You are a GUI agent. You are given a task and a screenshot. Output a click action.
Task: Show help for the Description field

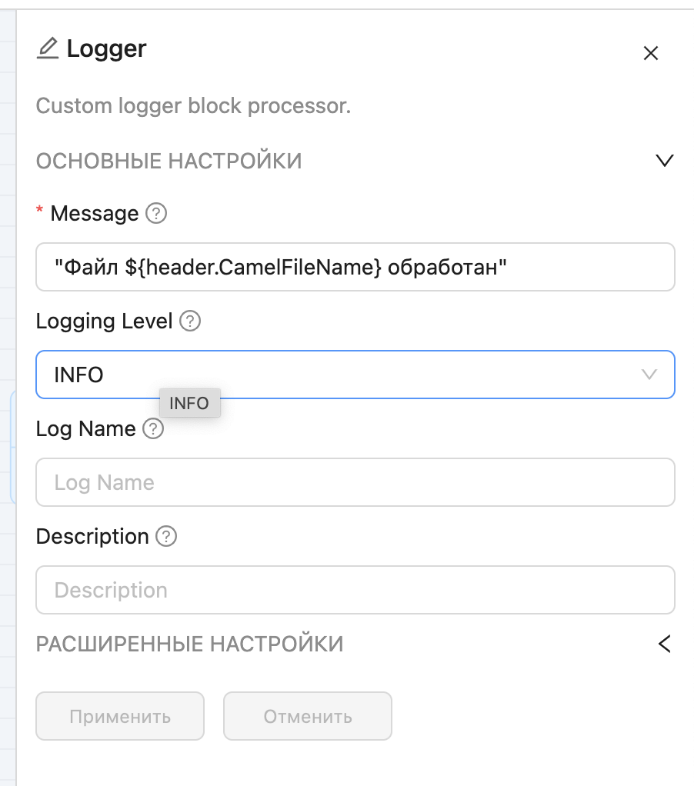coord(167,537)
